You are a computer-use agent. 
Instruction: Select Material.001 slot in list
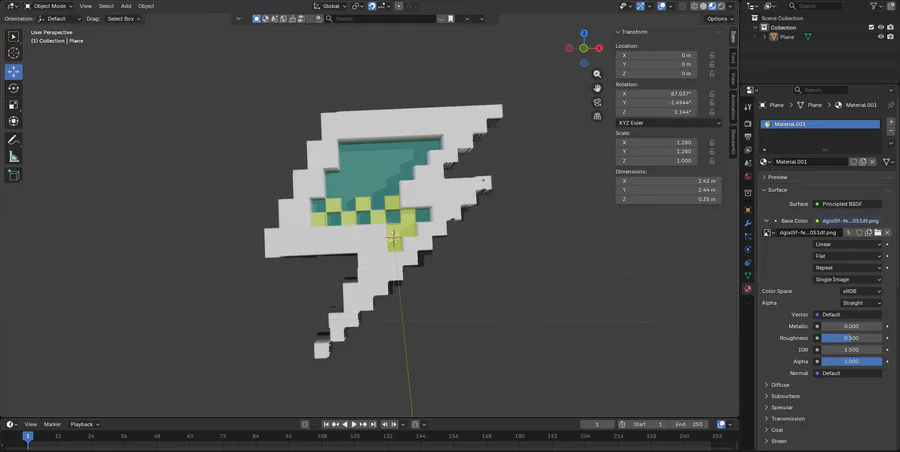click(820, 124)
